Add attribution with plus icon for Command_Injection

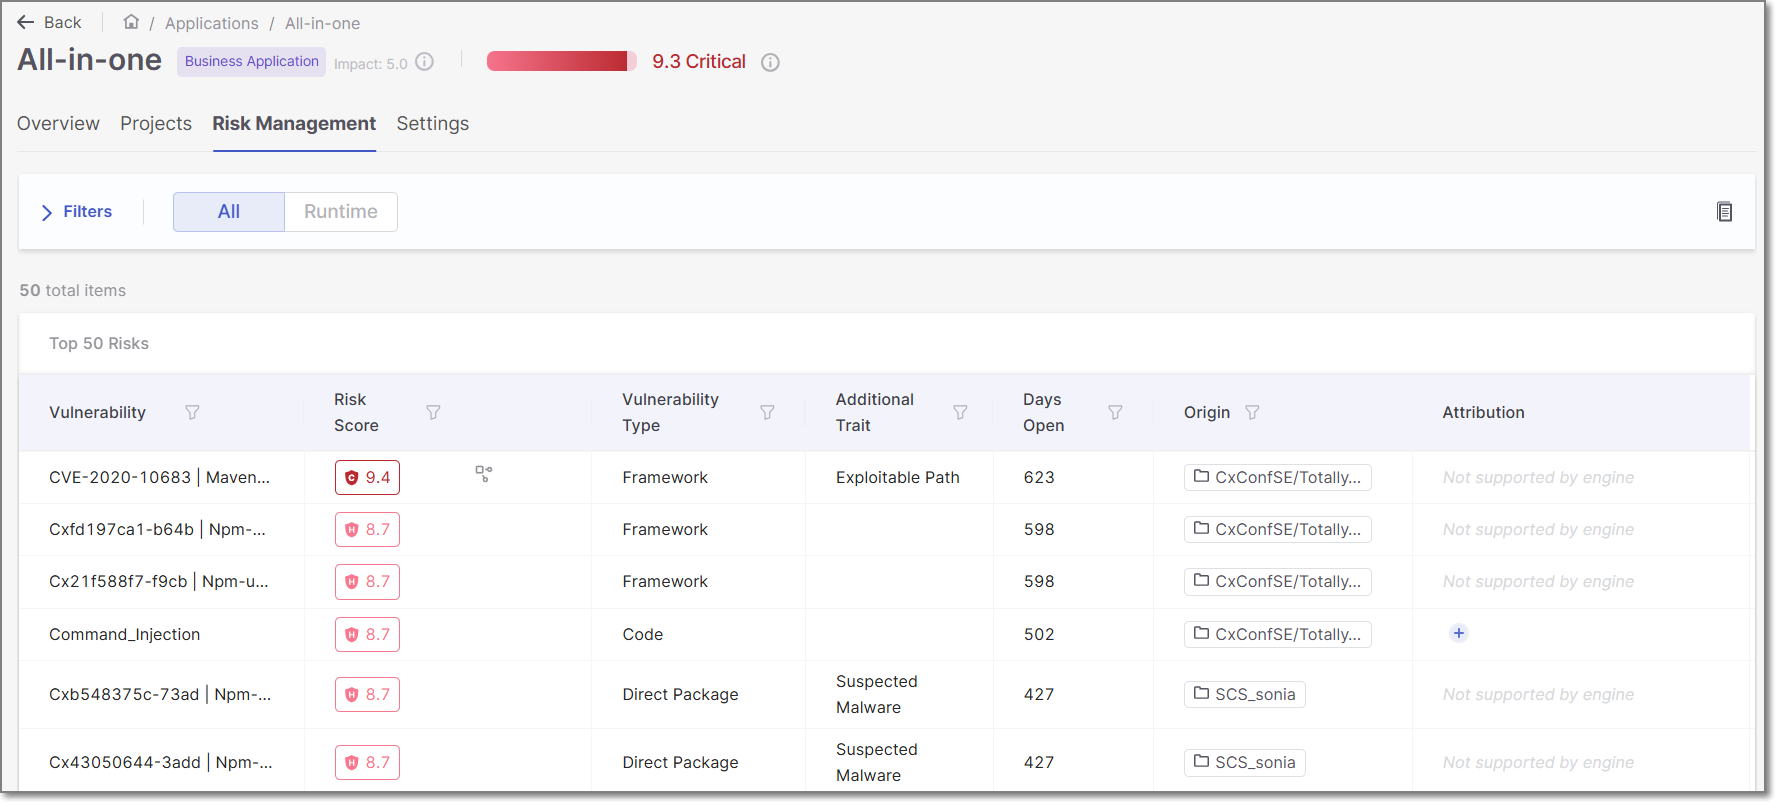tap(1459, 633)
